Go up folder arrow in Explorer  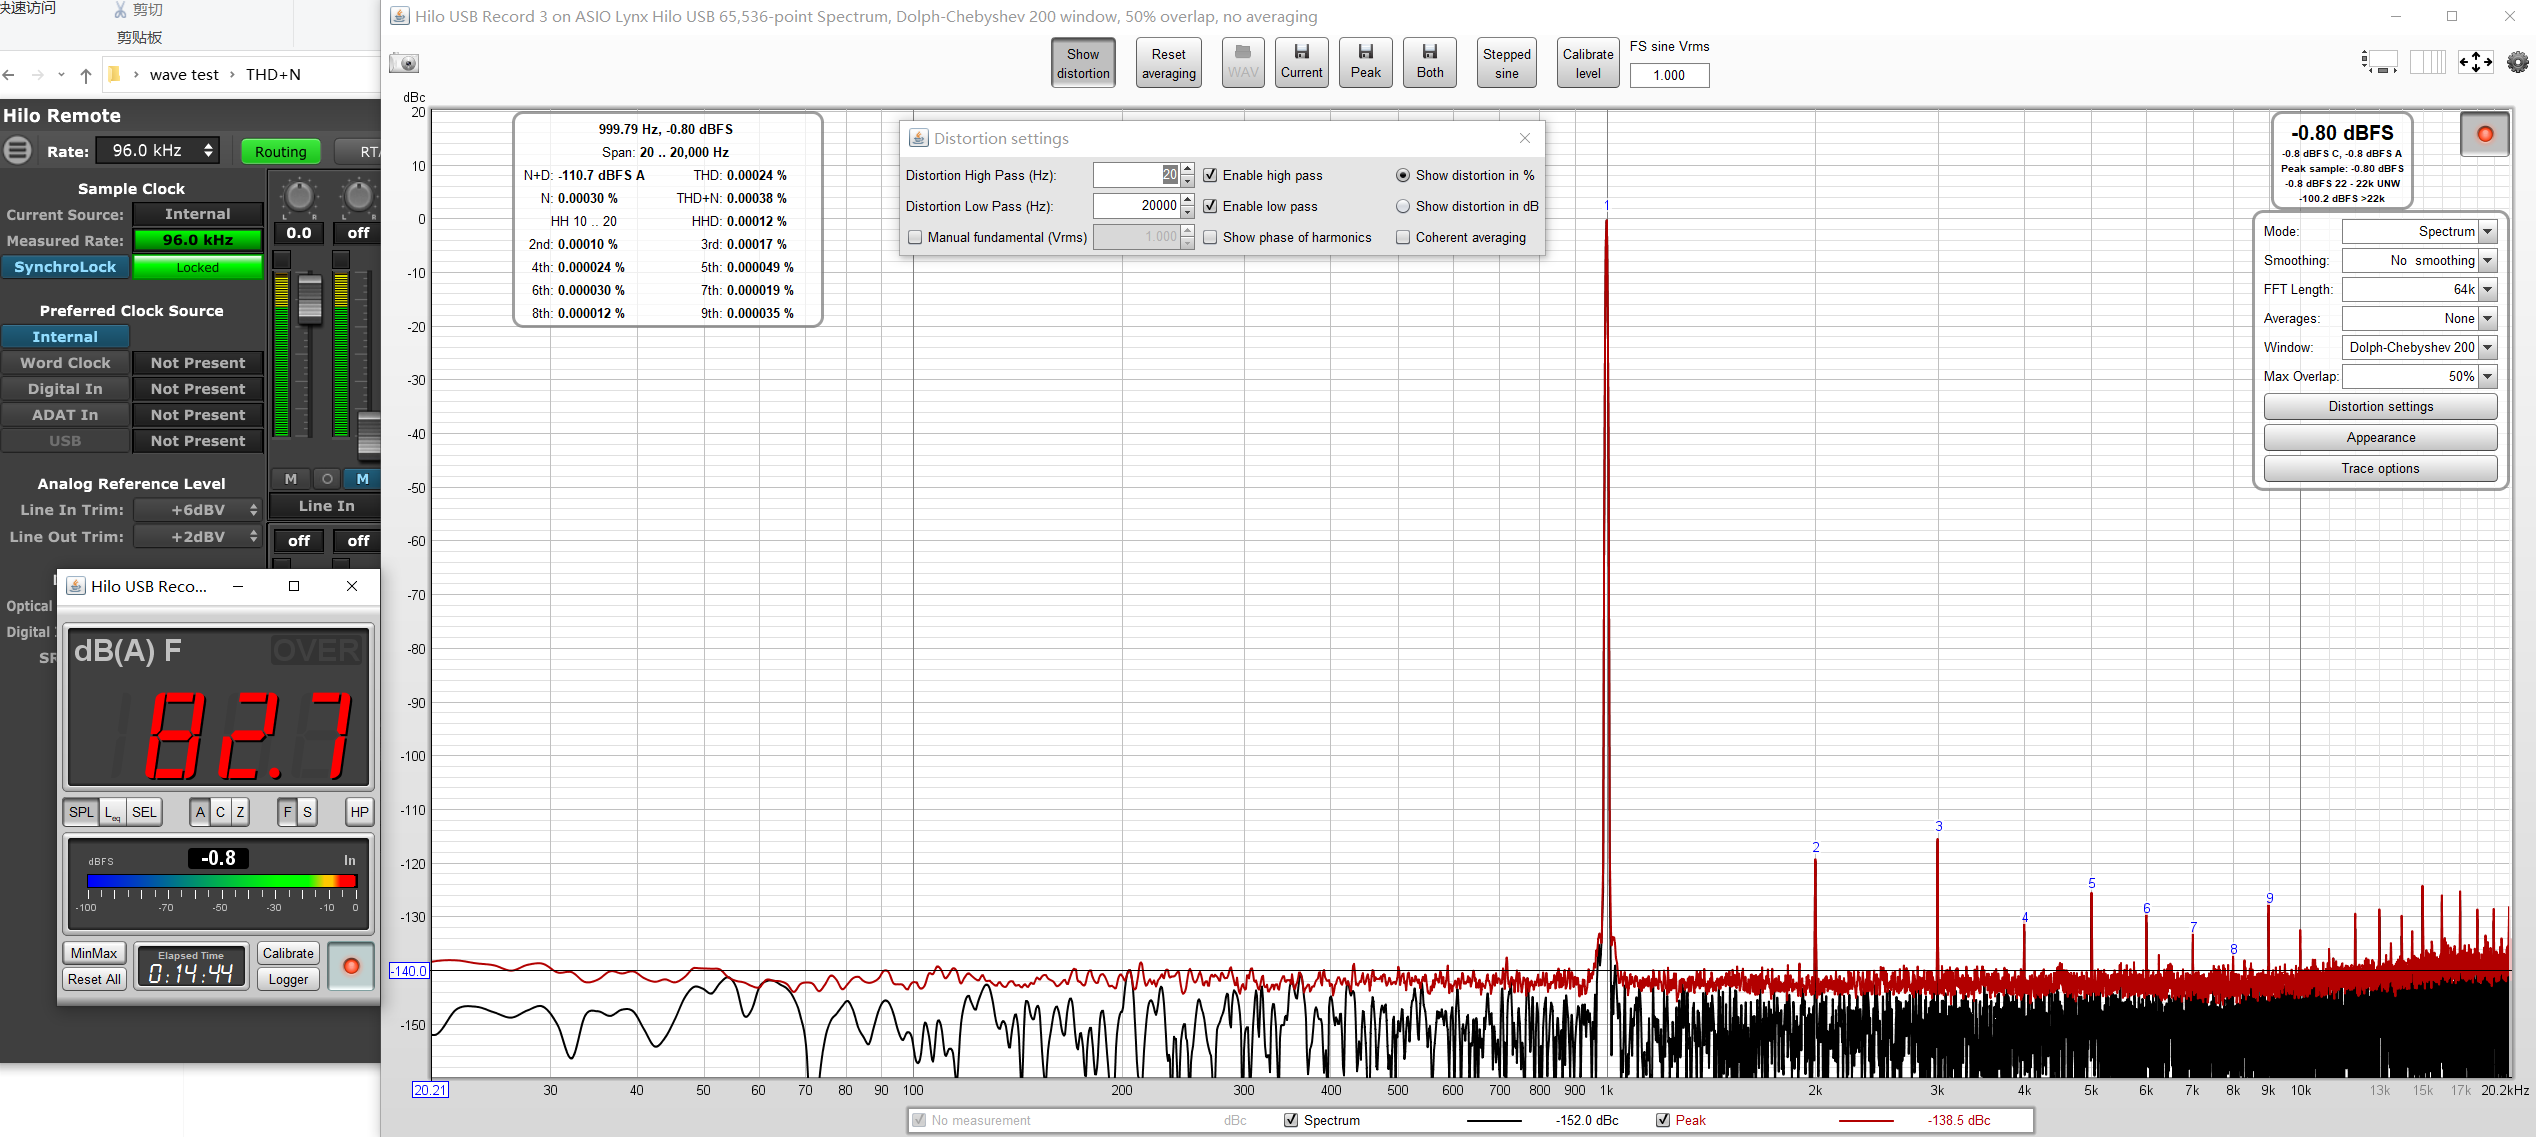point(86,75)
